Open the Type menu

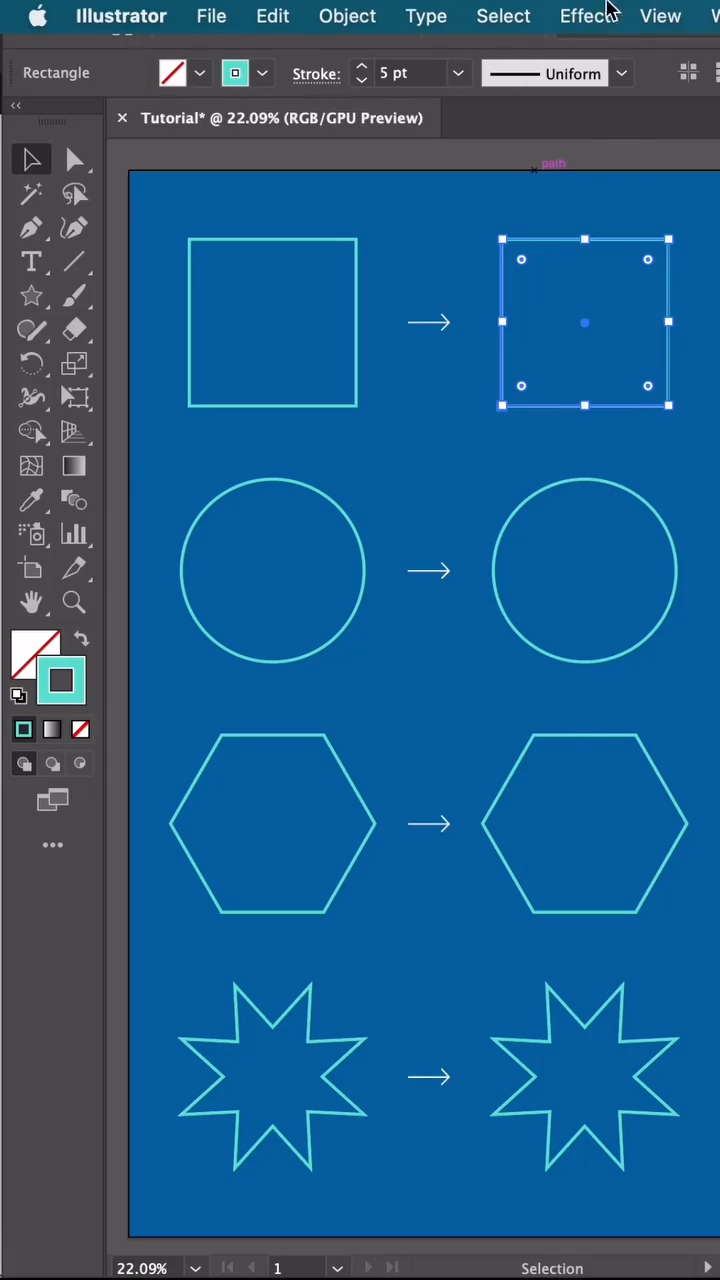point(426,16)
